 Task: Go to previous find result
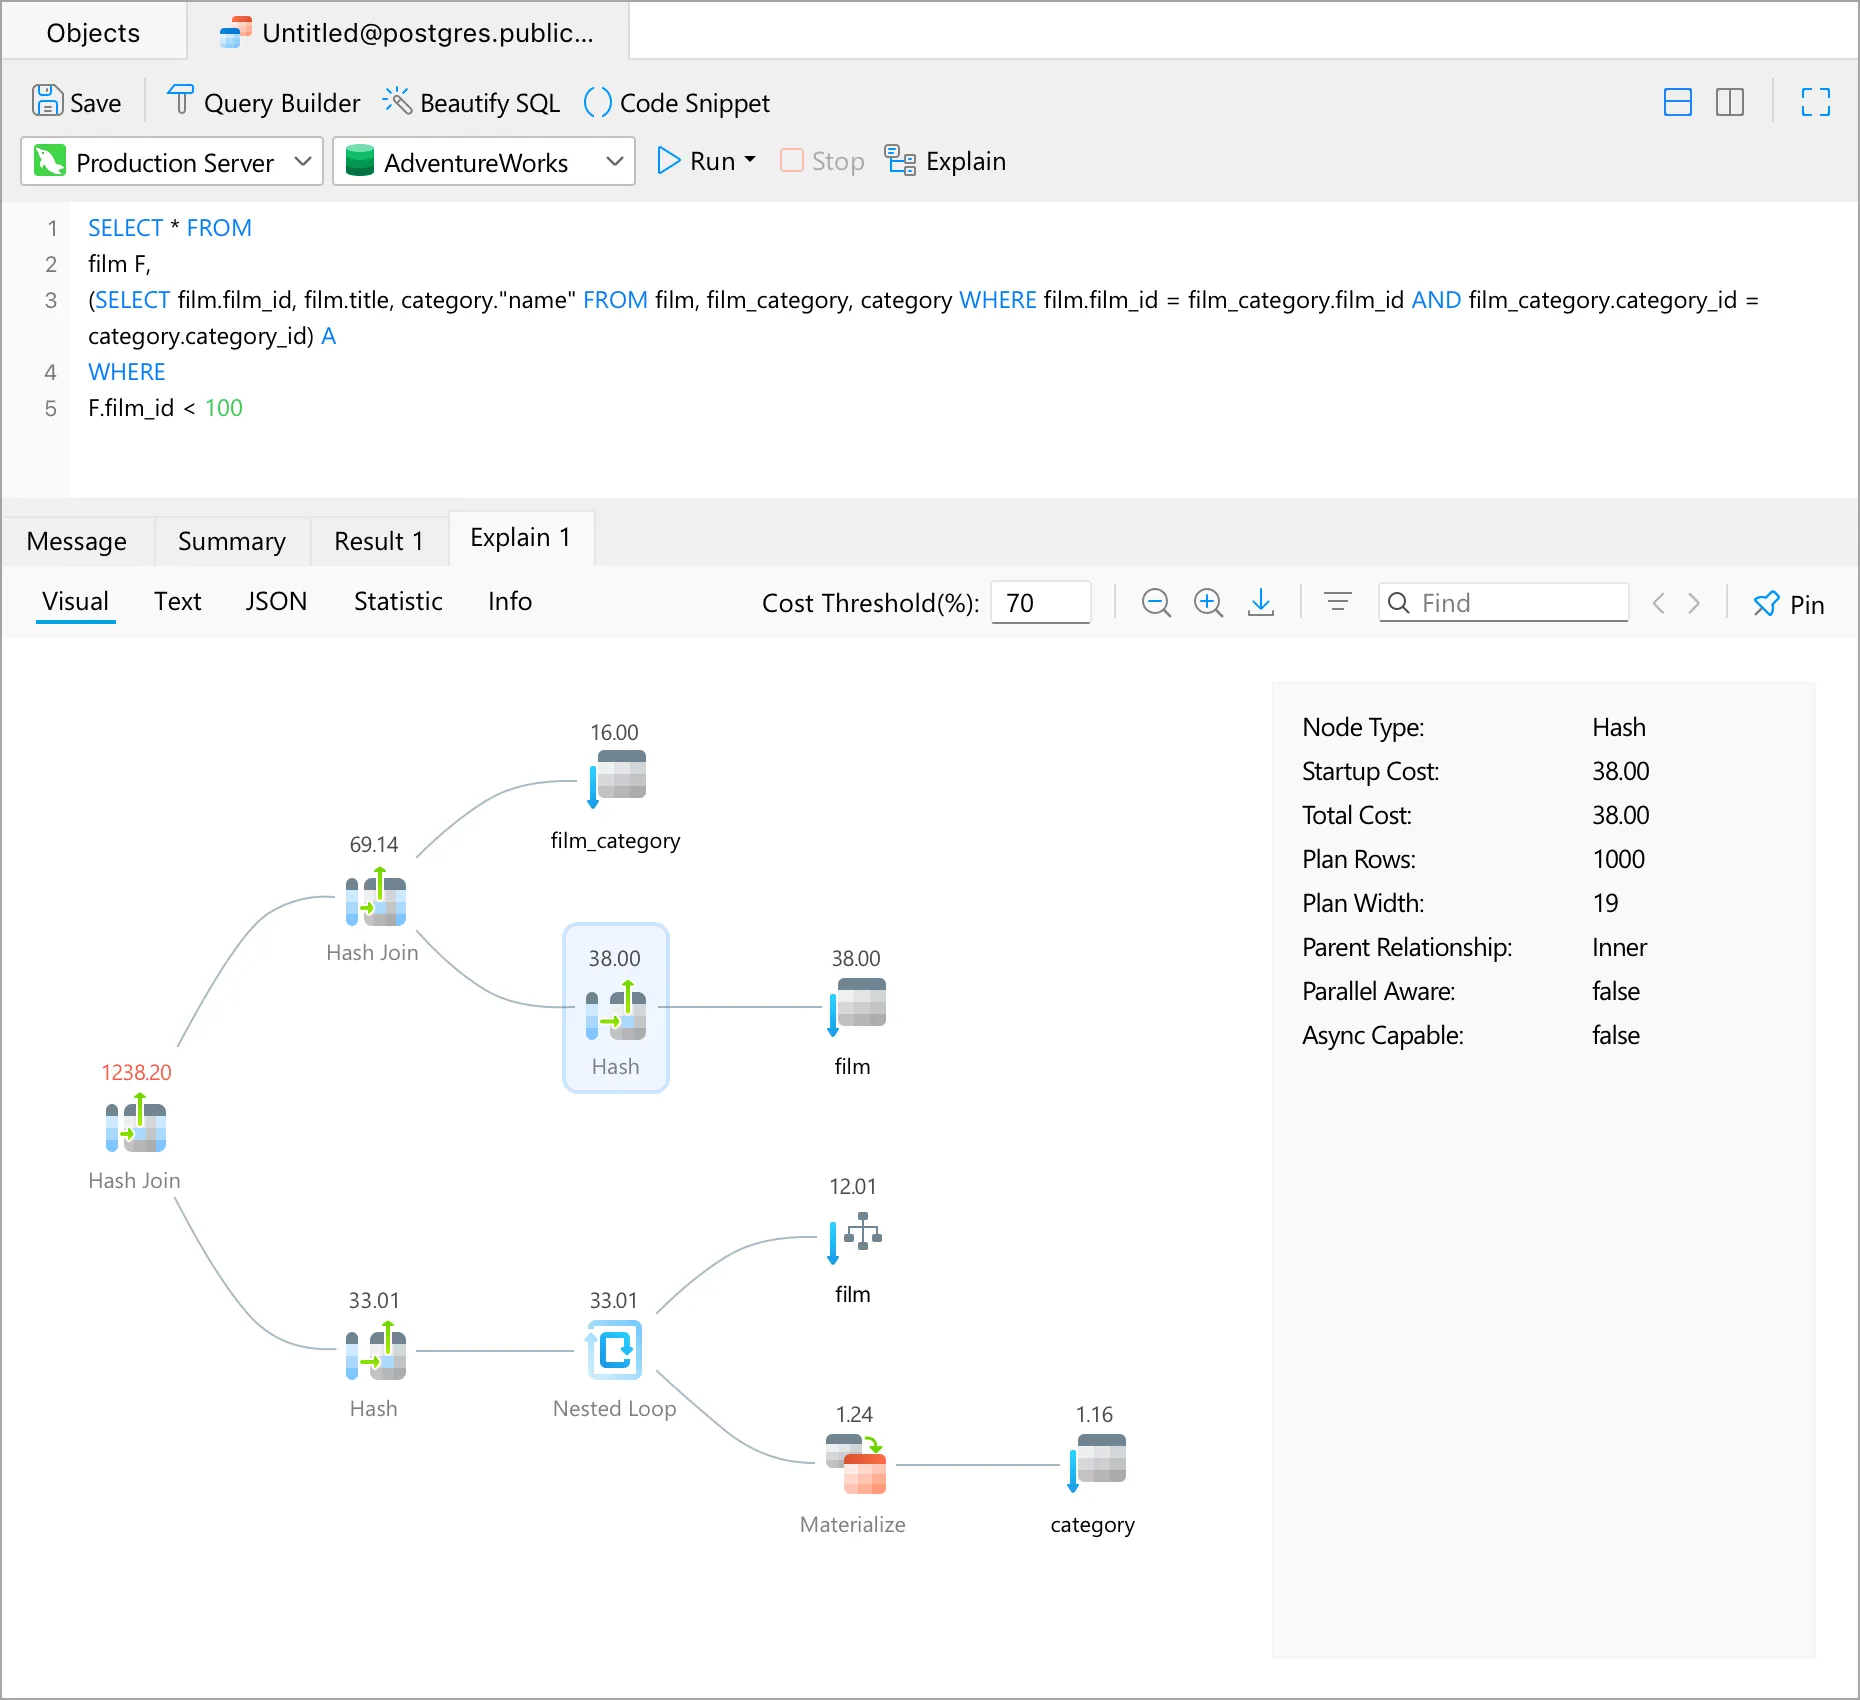[x=1659, y=603]
